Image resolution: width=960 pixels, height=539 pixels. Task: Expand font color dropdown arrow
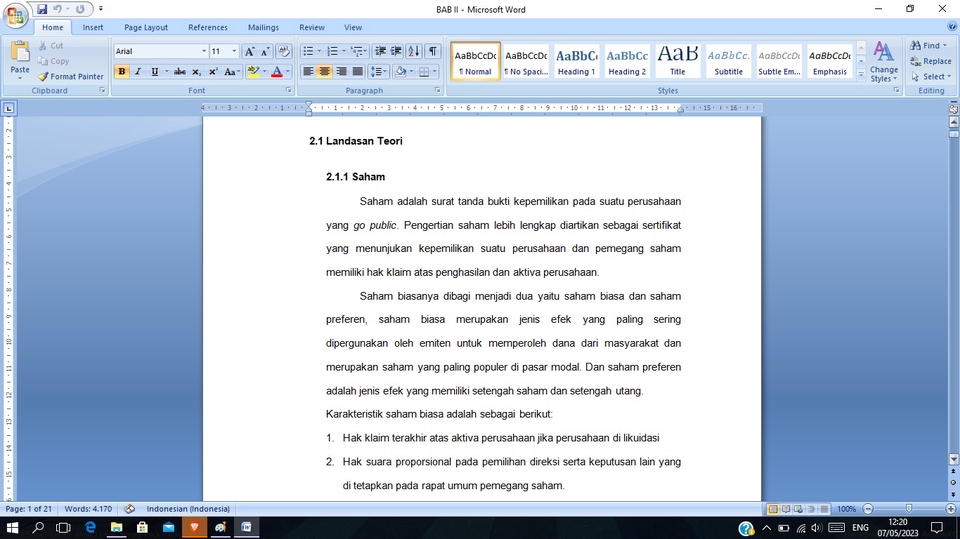(x=288, y=72)
